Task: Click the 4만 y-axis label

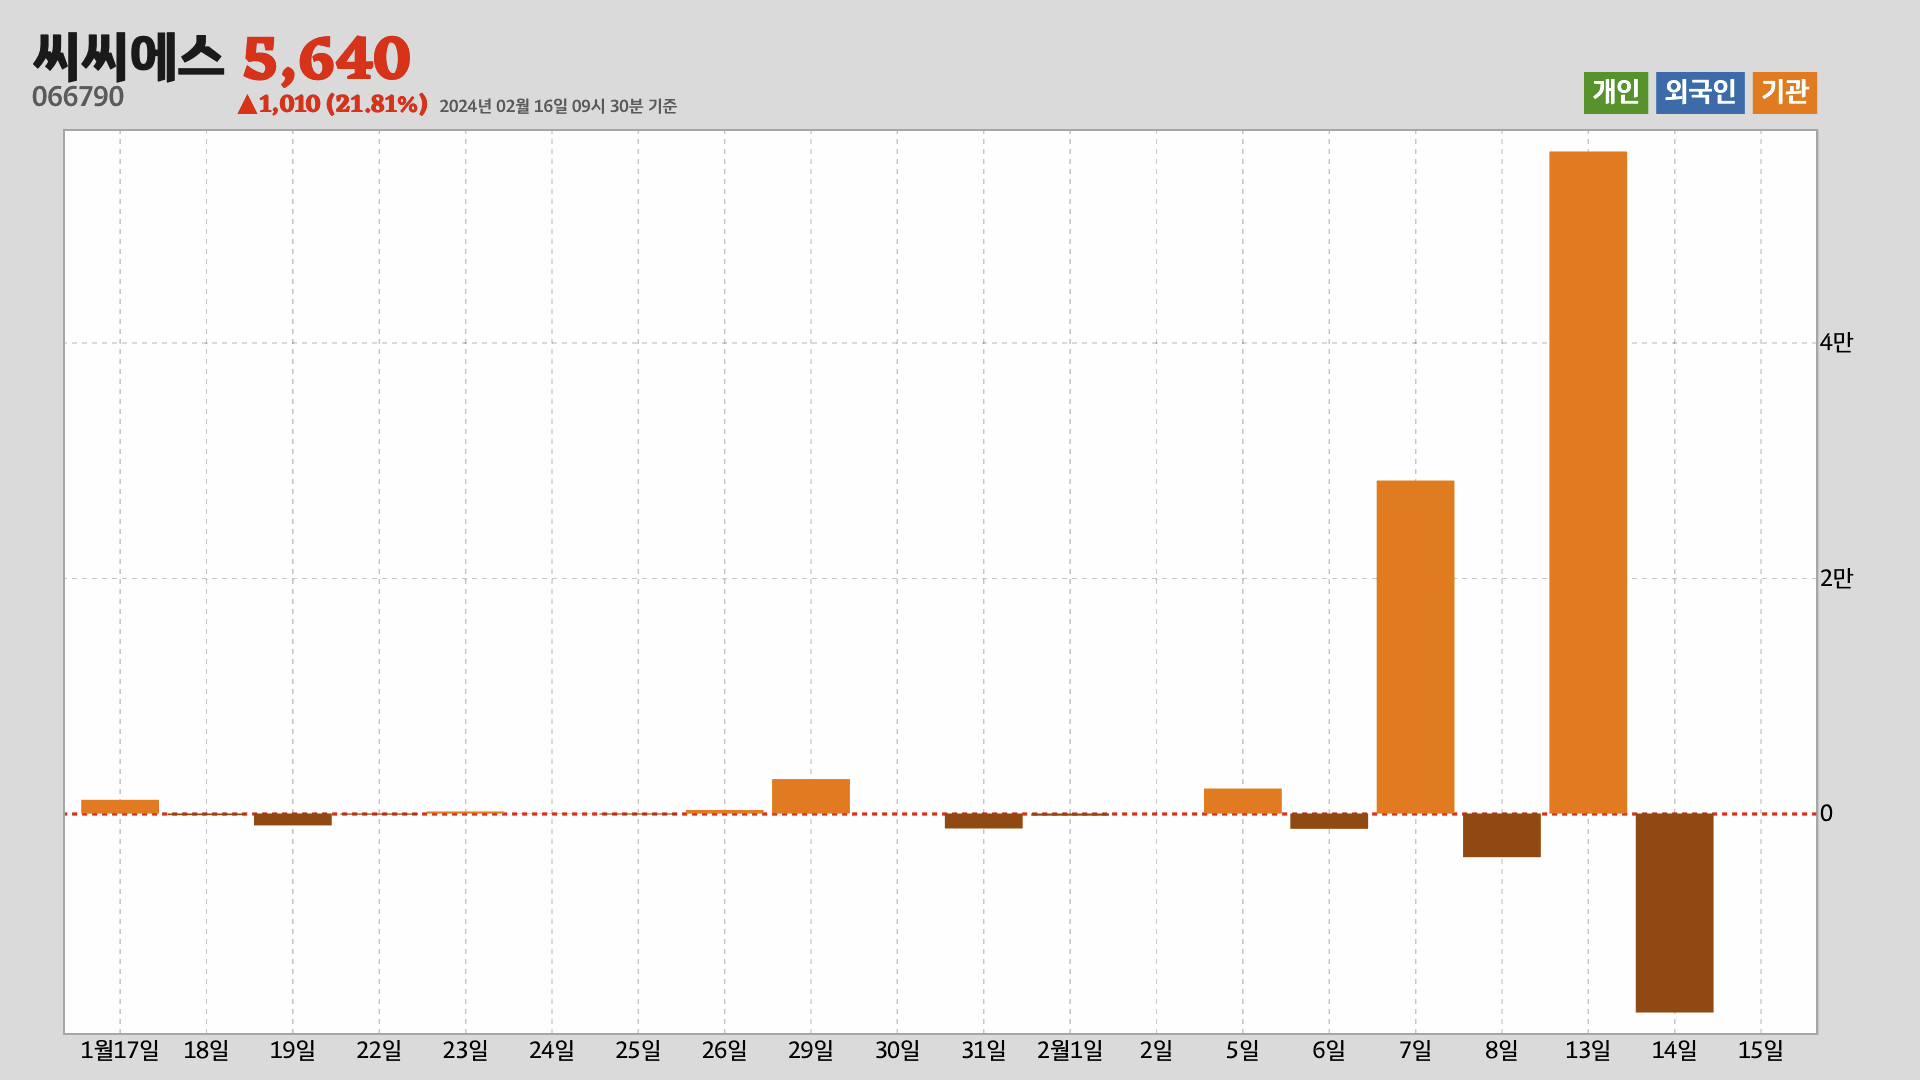Action: [1836, 343]
